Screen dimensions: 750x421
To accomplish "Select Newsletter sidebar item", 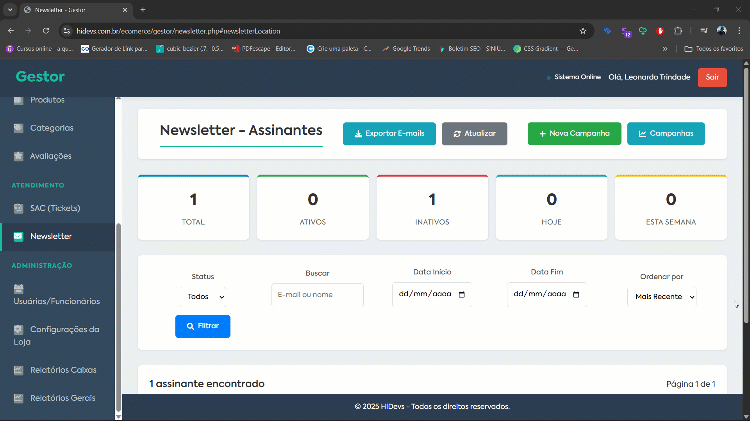I will [x=57, y=236].
